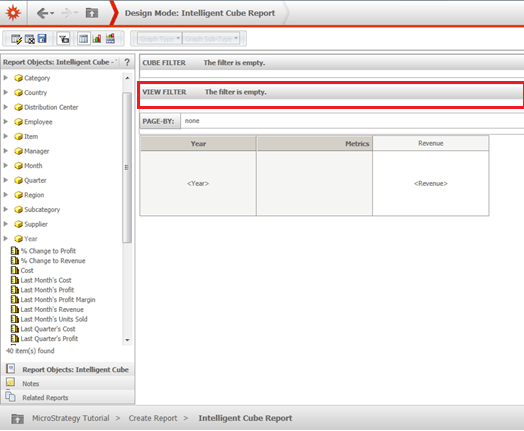The image size is (524, 431).
Task: Expand the Month attribute
Action: (x=6, y=165)
